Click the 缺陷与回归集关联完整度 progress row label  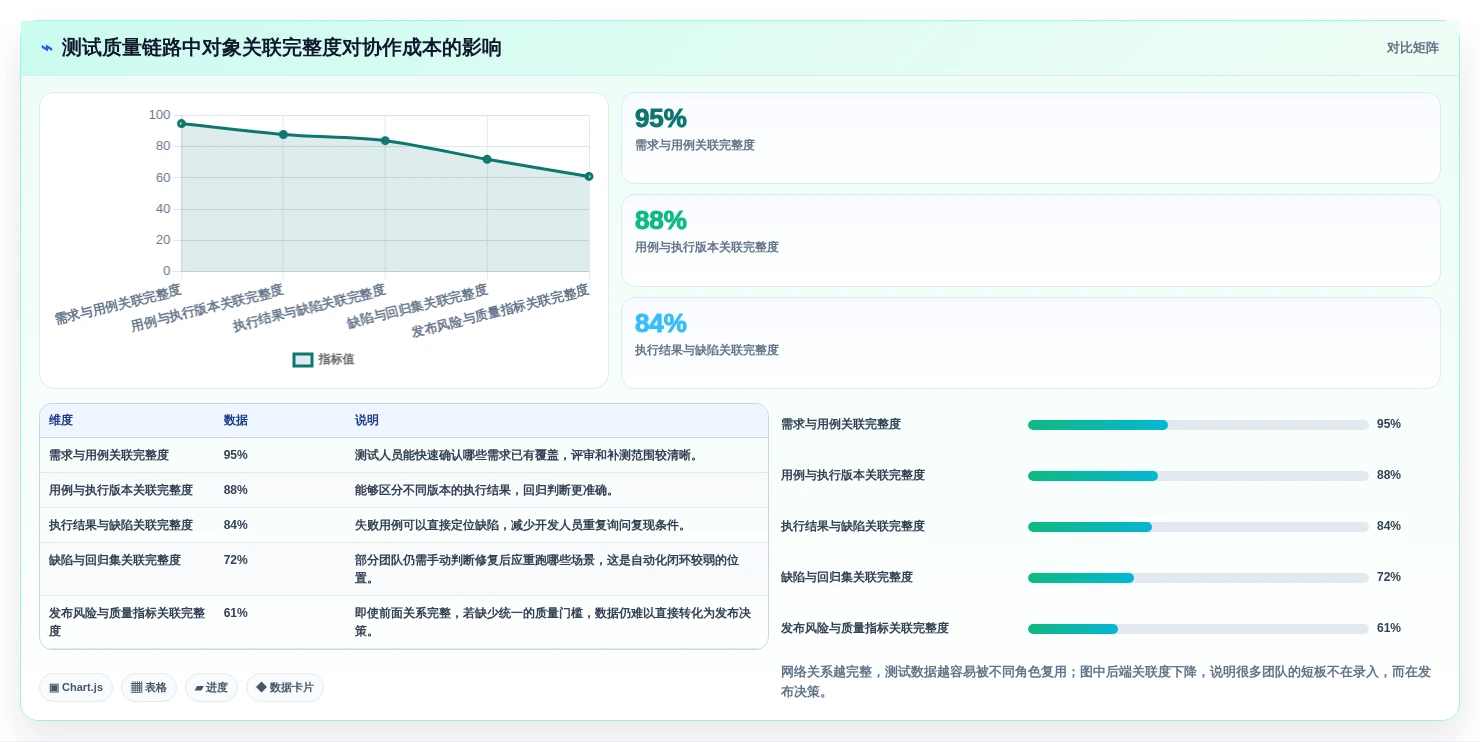847,577
